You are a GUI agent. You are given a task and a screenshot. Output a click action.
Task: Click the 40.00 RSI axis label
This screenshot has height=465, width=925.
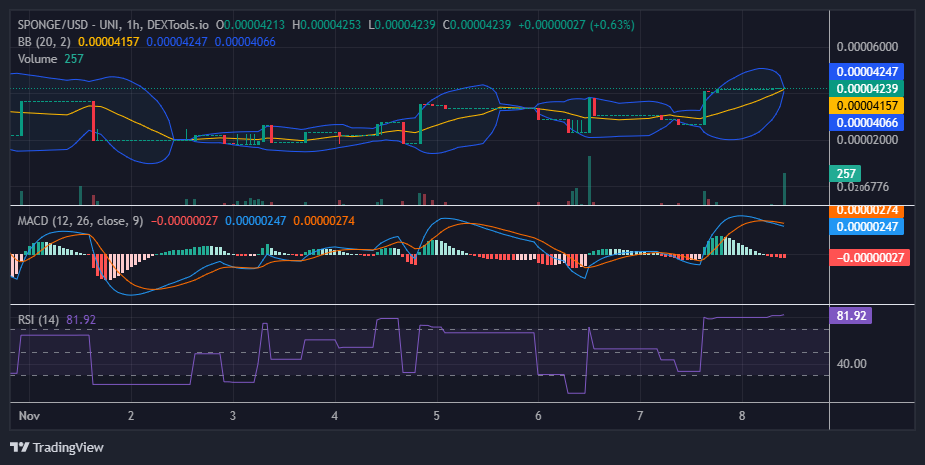point(851,364)
